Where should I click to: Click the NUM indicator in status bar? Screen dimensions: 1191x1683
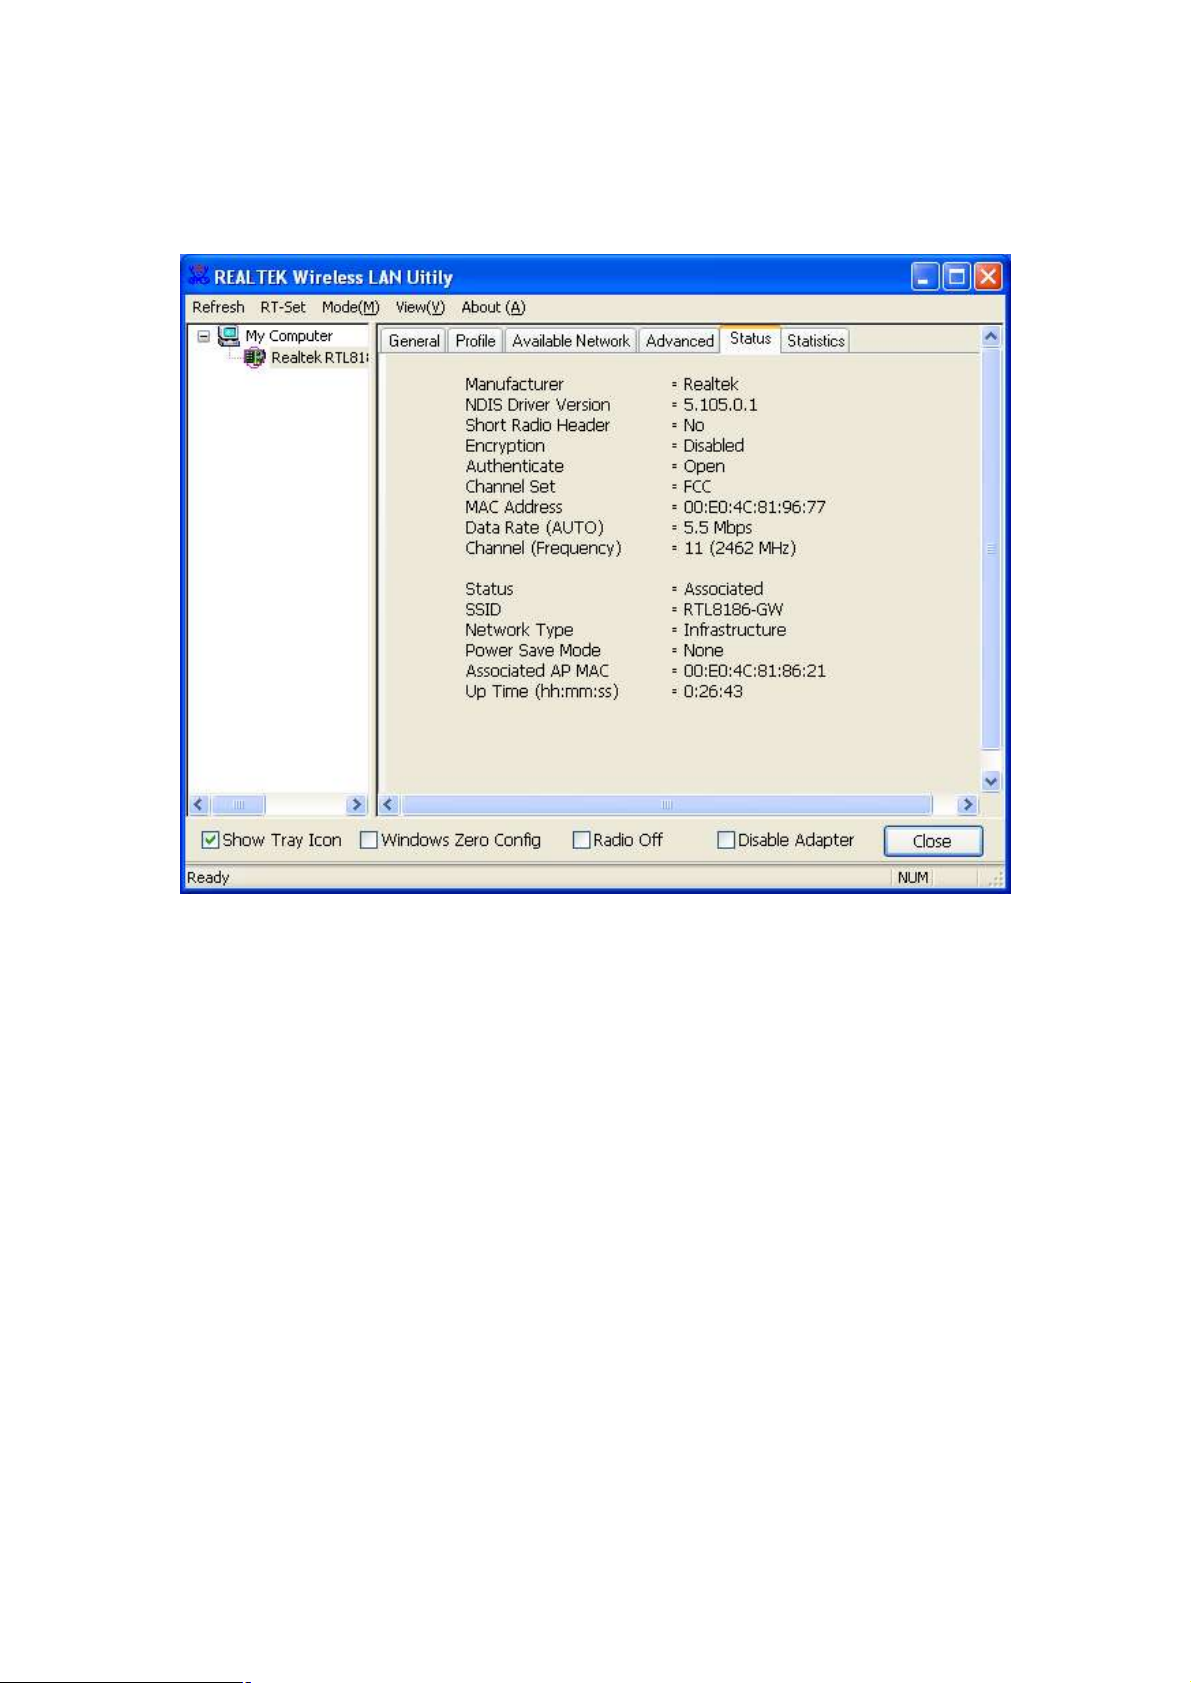coord(913,877)
